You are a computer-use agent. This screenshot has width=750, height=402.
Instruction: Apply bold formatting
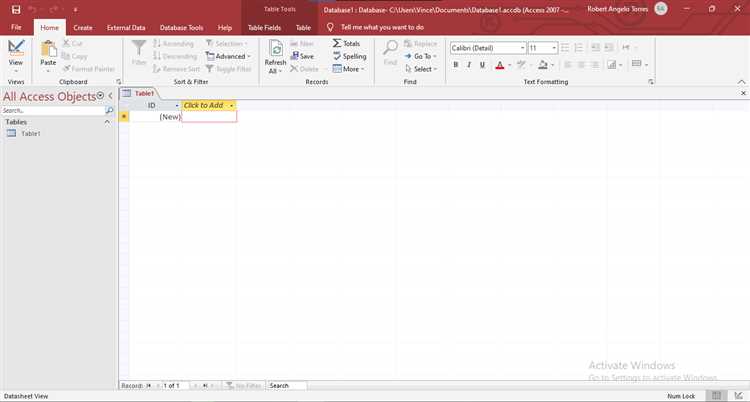456,65
